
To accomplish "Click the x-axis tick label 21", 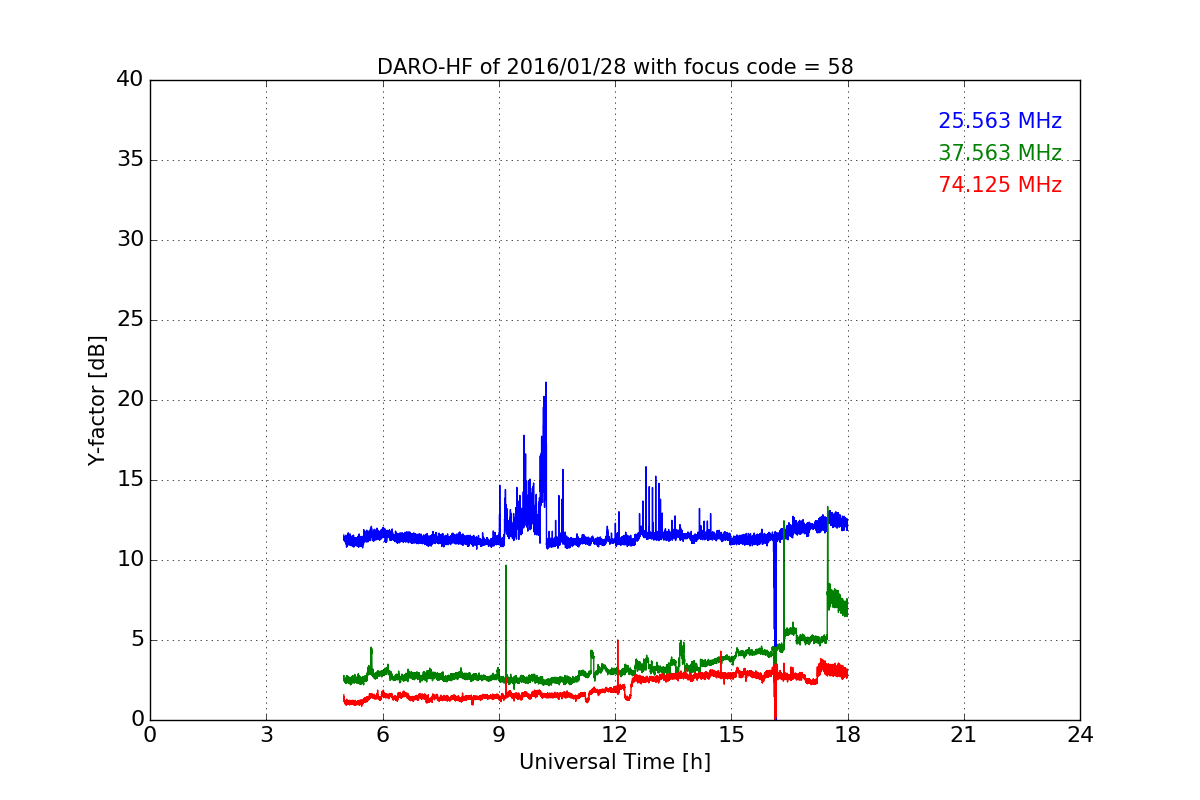I will pyautogui.click(x=964, y=735).
